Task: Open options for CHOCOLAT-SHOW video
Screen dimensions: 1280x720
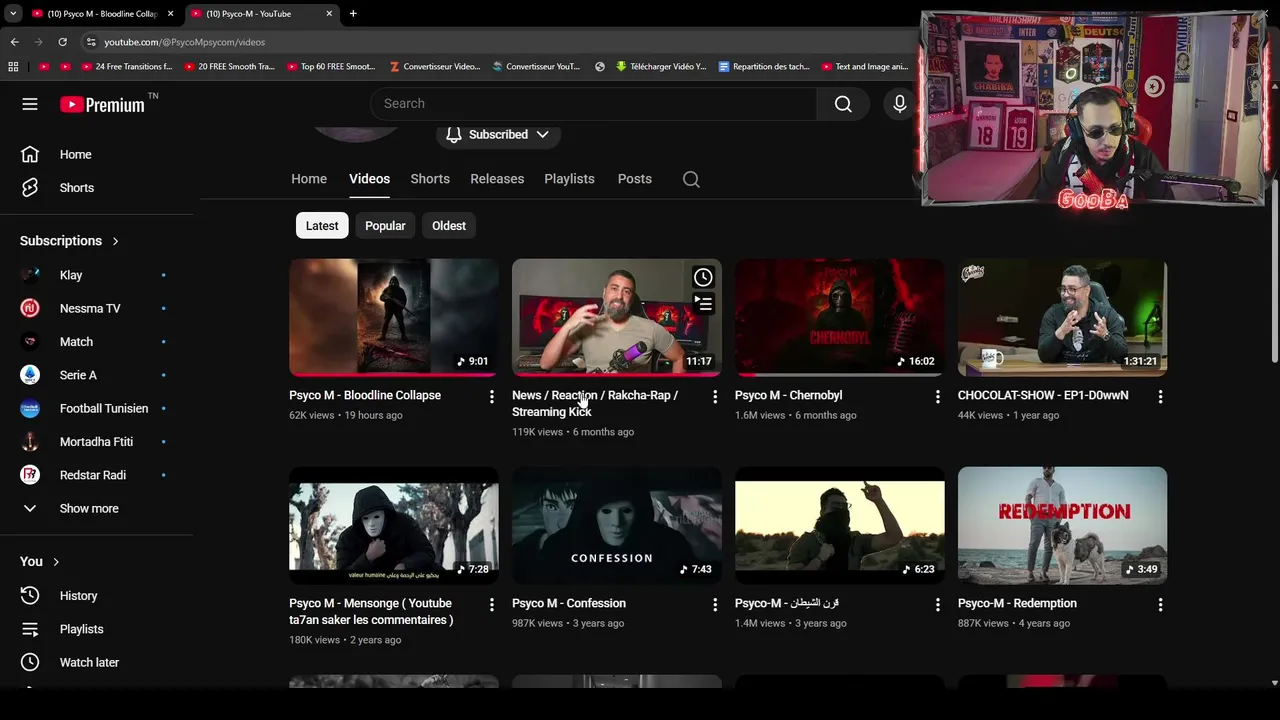Action: point(1160,397)
